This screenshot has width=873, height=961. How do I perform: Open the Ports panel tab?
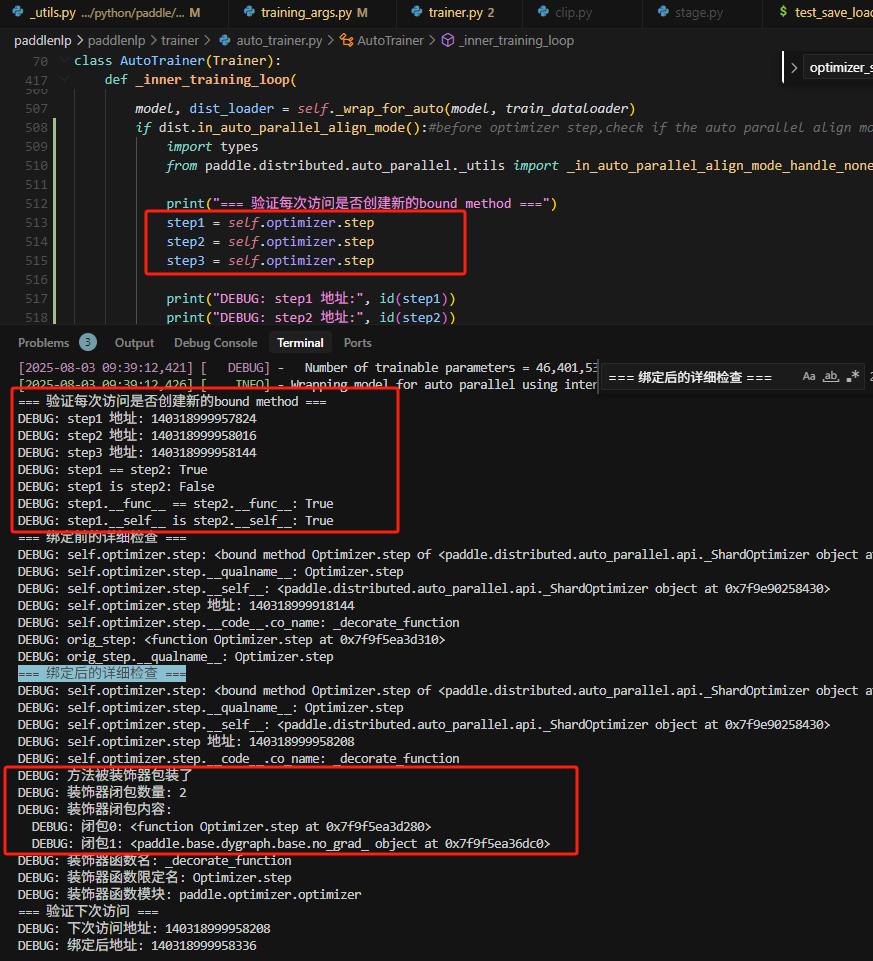pyautogui.click(x=357, y=342)
